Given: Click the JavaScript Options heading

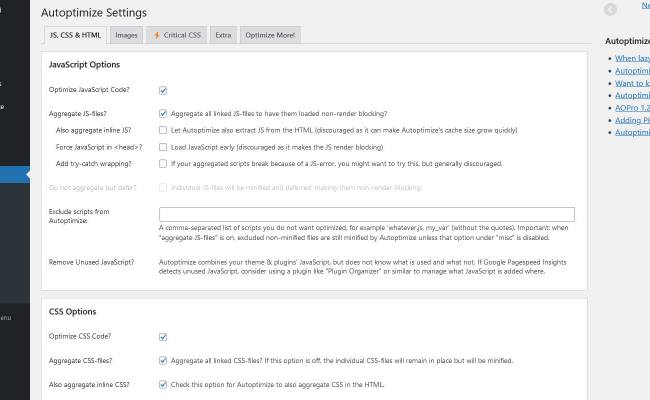Looking at the screenshot, I should 84,65.
